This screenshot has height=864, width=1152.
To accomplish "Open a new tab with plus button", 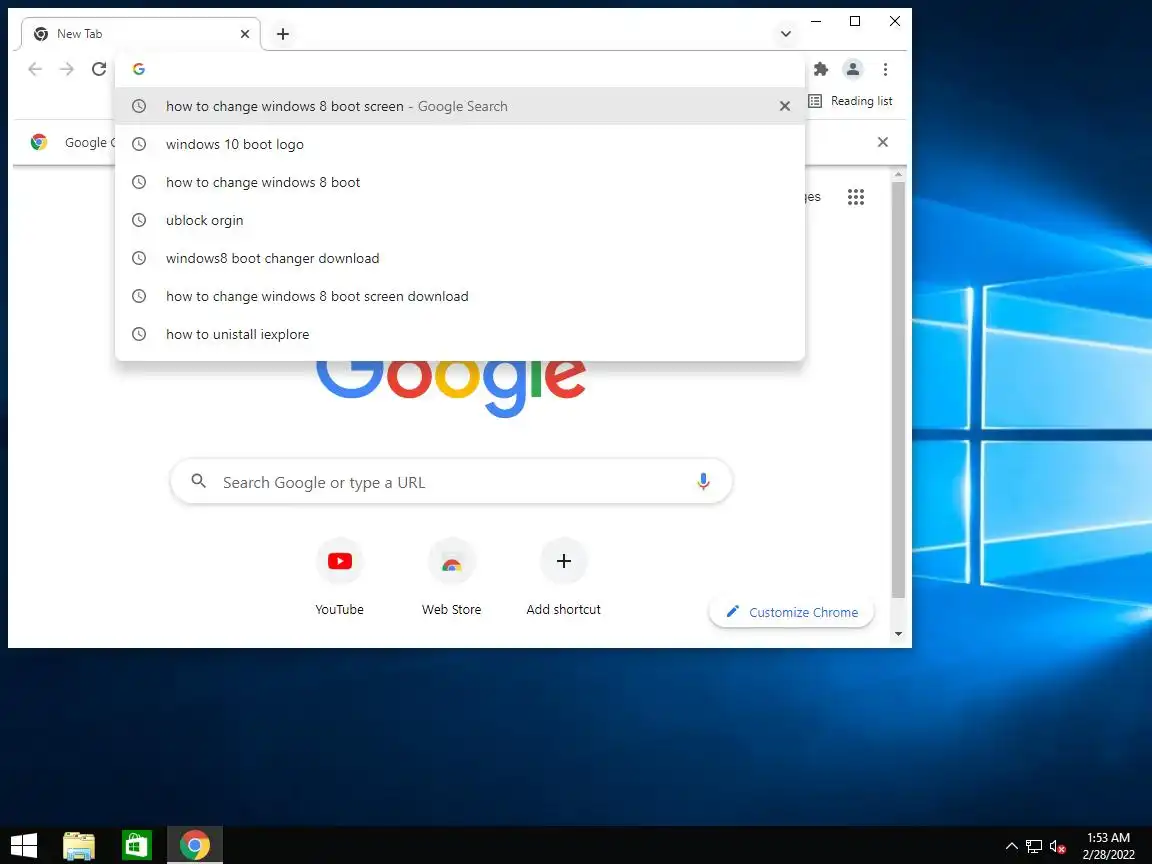I will 283,34.
